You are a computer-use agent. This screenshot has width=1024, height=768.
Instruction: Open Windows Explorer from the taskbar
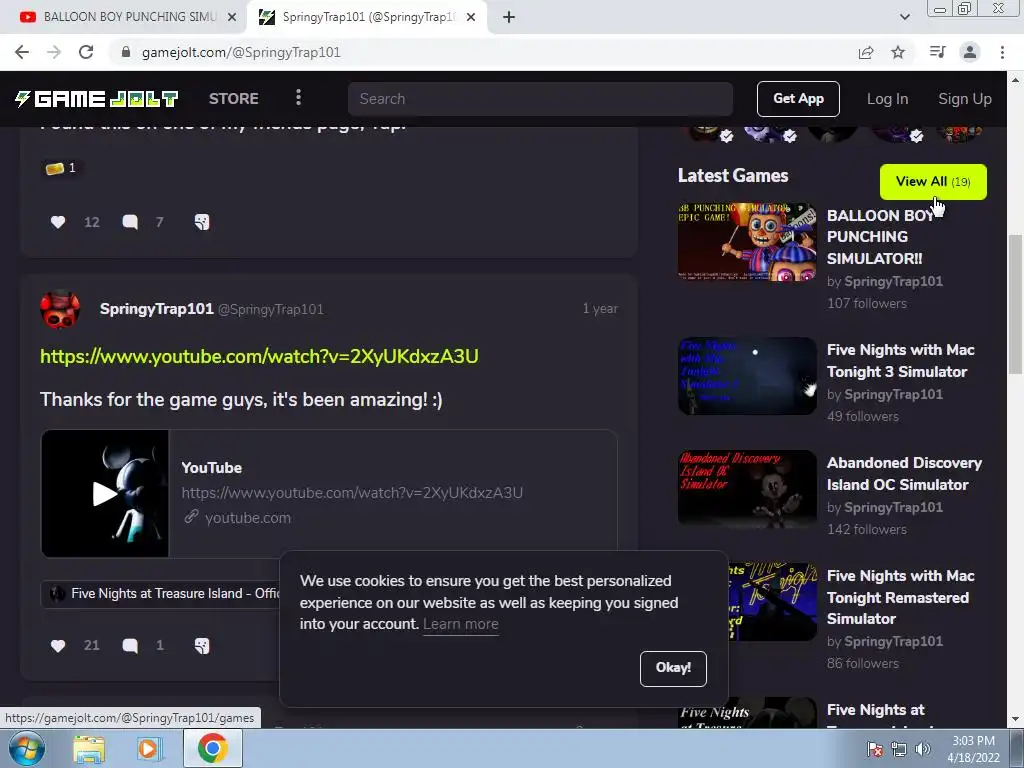[x=89, y=749]
